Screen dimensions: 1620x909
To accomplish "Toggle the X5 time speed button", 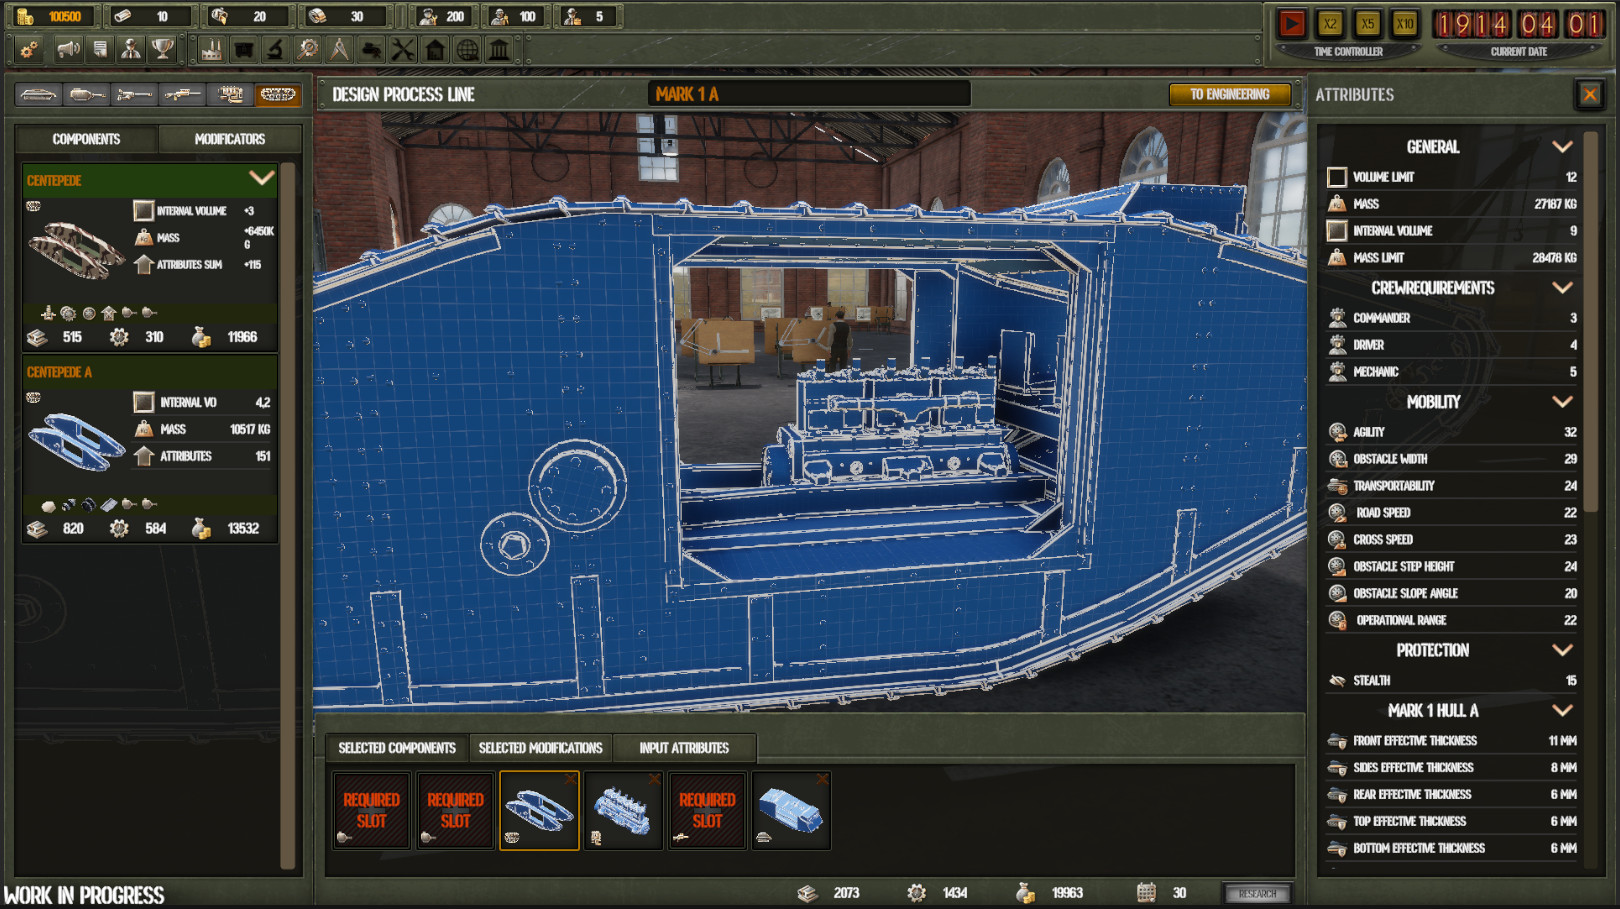I will [x=1367, y=24].
